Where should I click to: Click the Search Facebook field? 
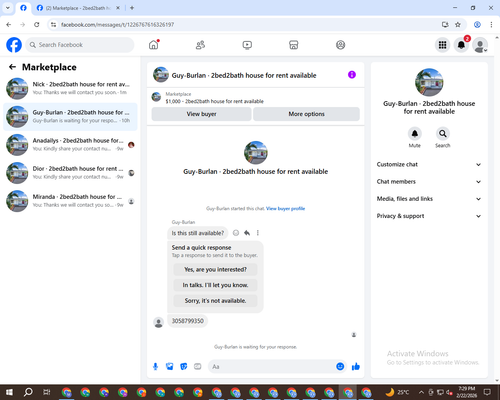[x=80, y=45]
